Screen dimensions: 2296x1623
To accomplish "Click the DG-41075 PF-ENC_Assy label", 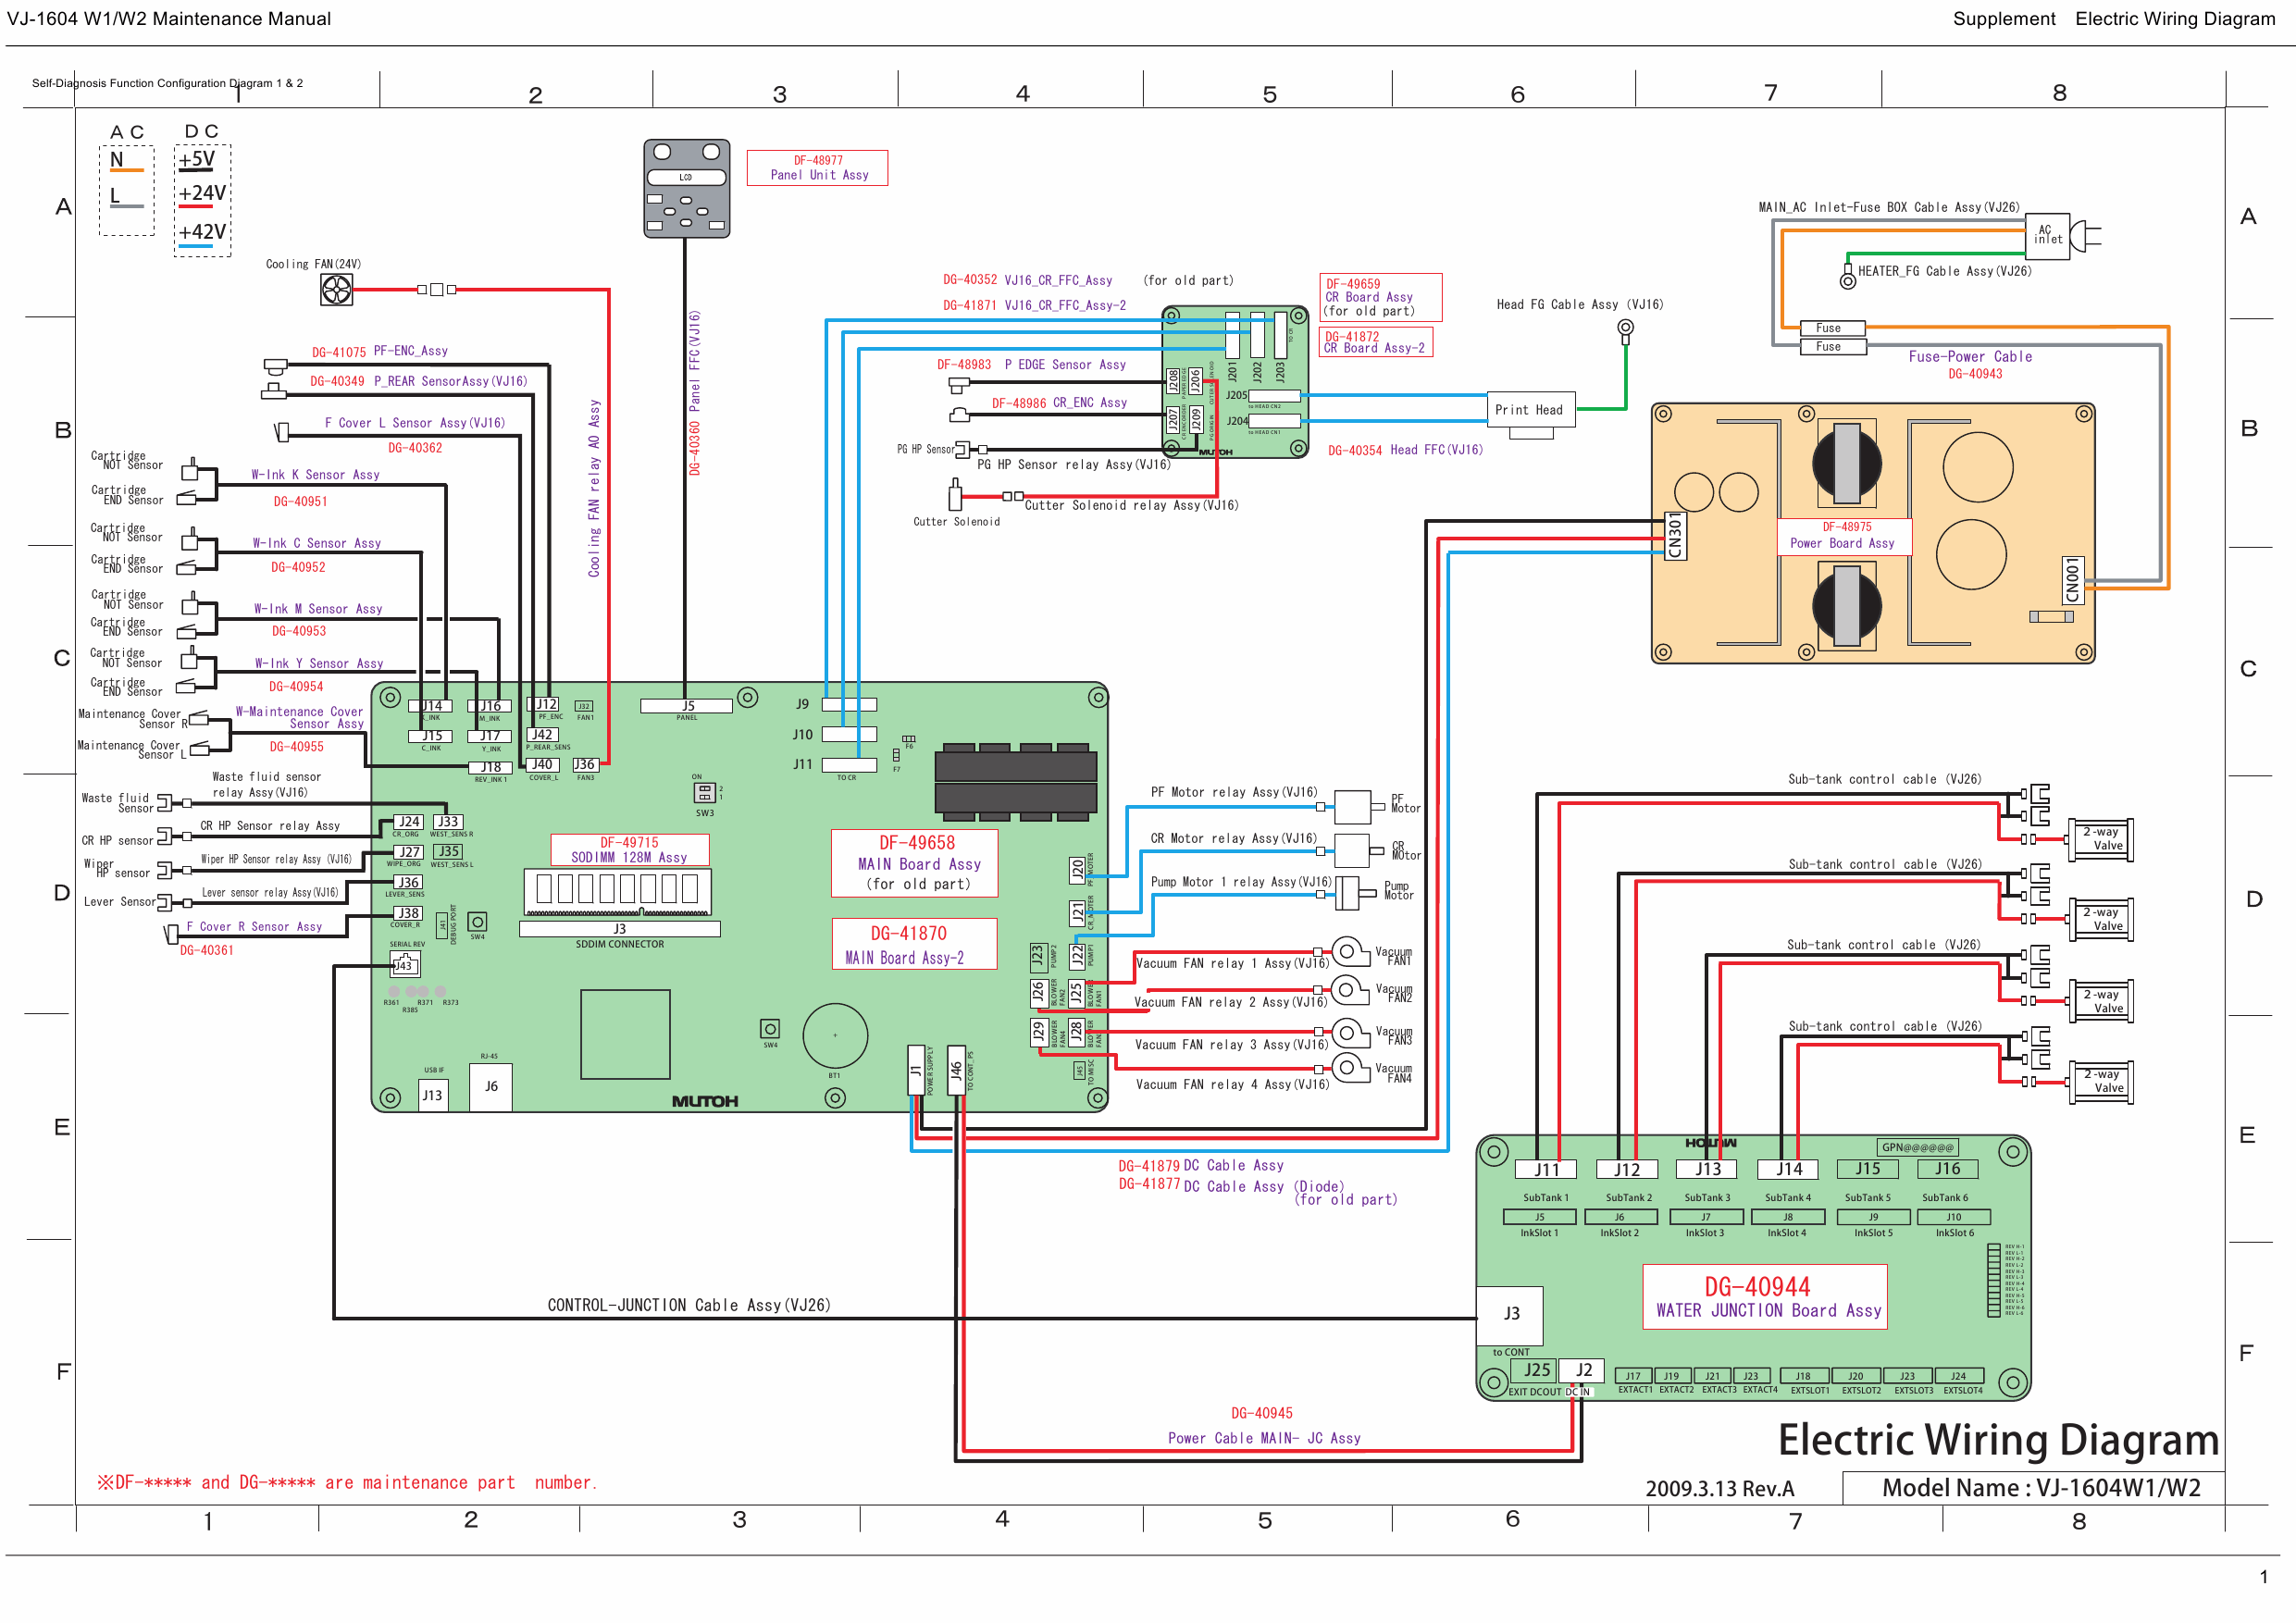I will point(380,352).
